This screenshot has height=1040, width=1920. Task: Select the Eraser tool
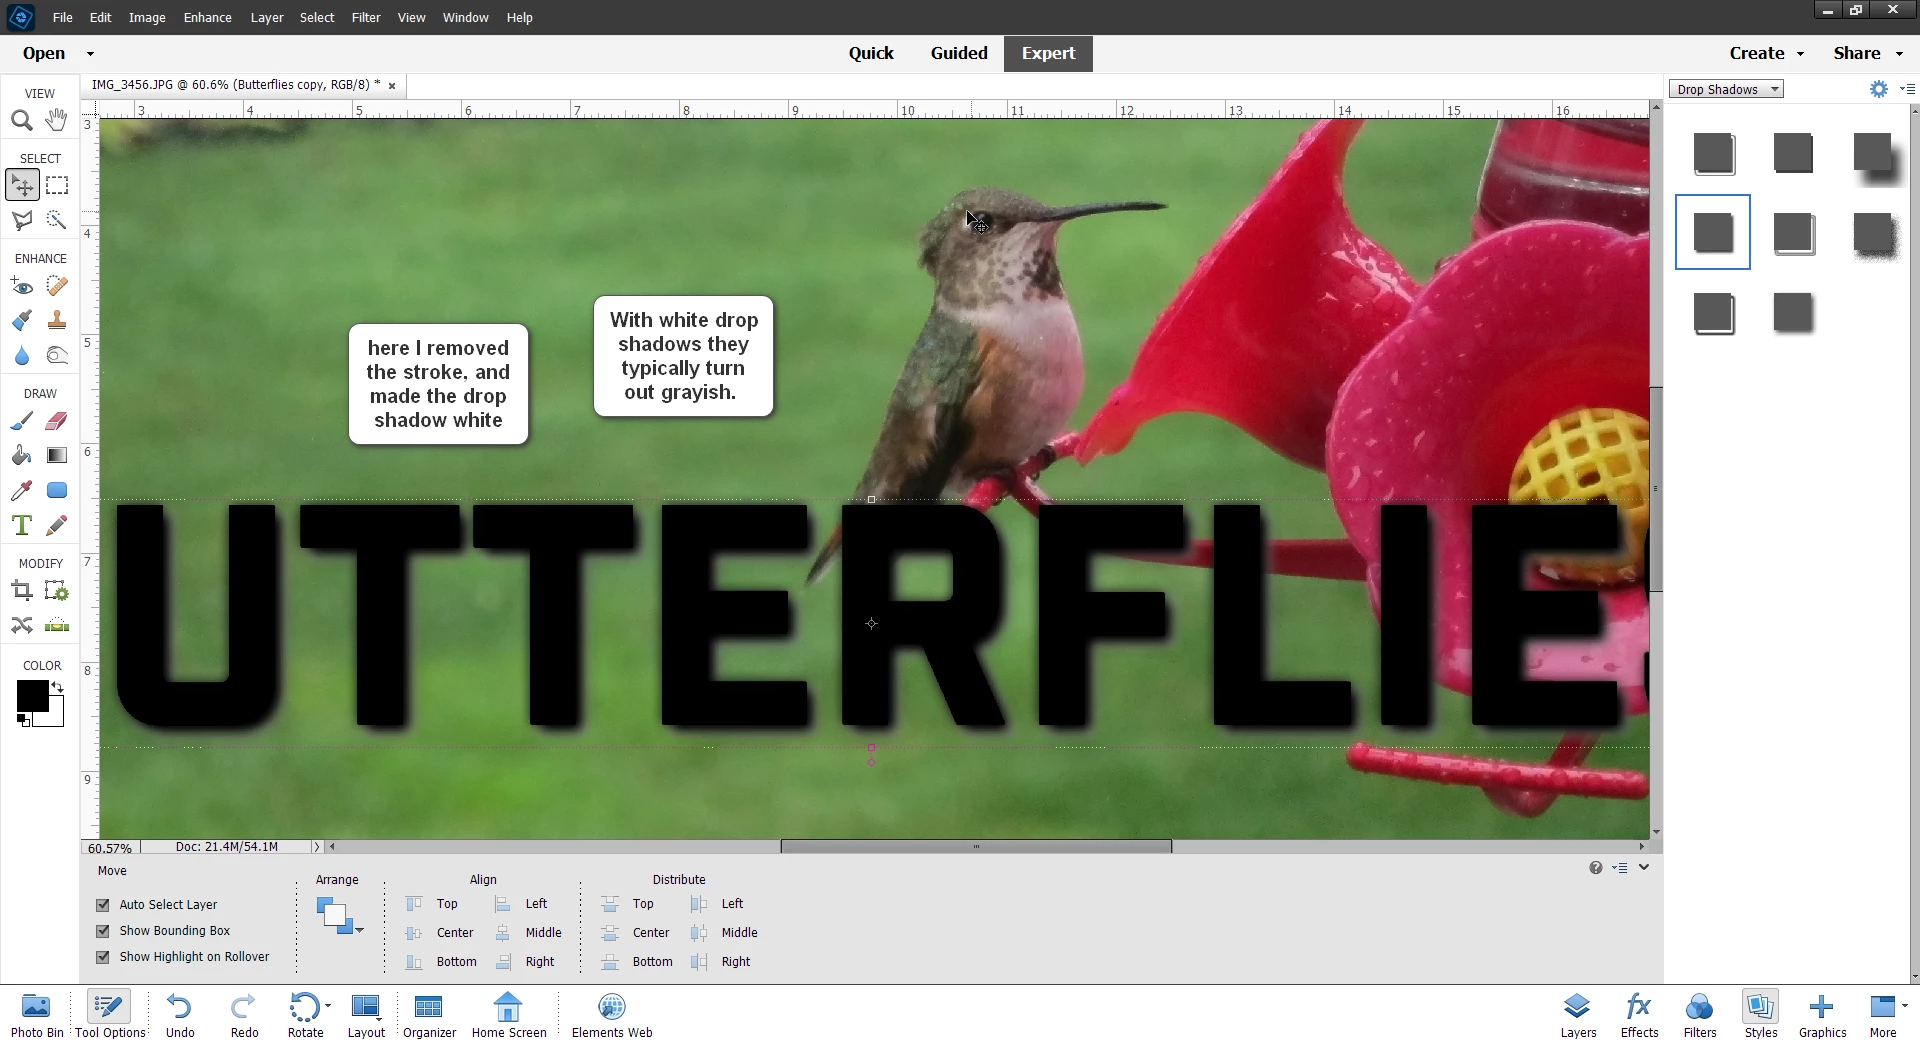tap(57, 421)
